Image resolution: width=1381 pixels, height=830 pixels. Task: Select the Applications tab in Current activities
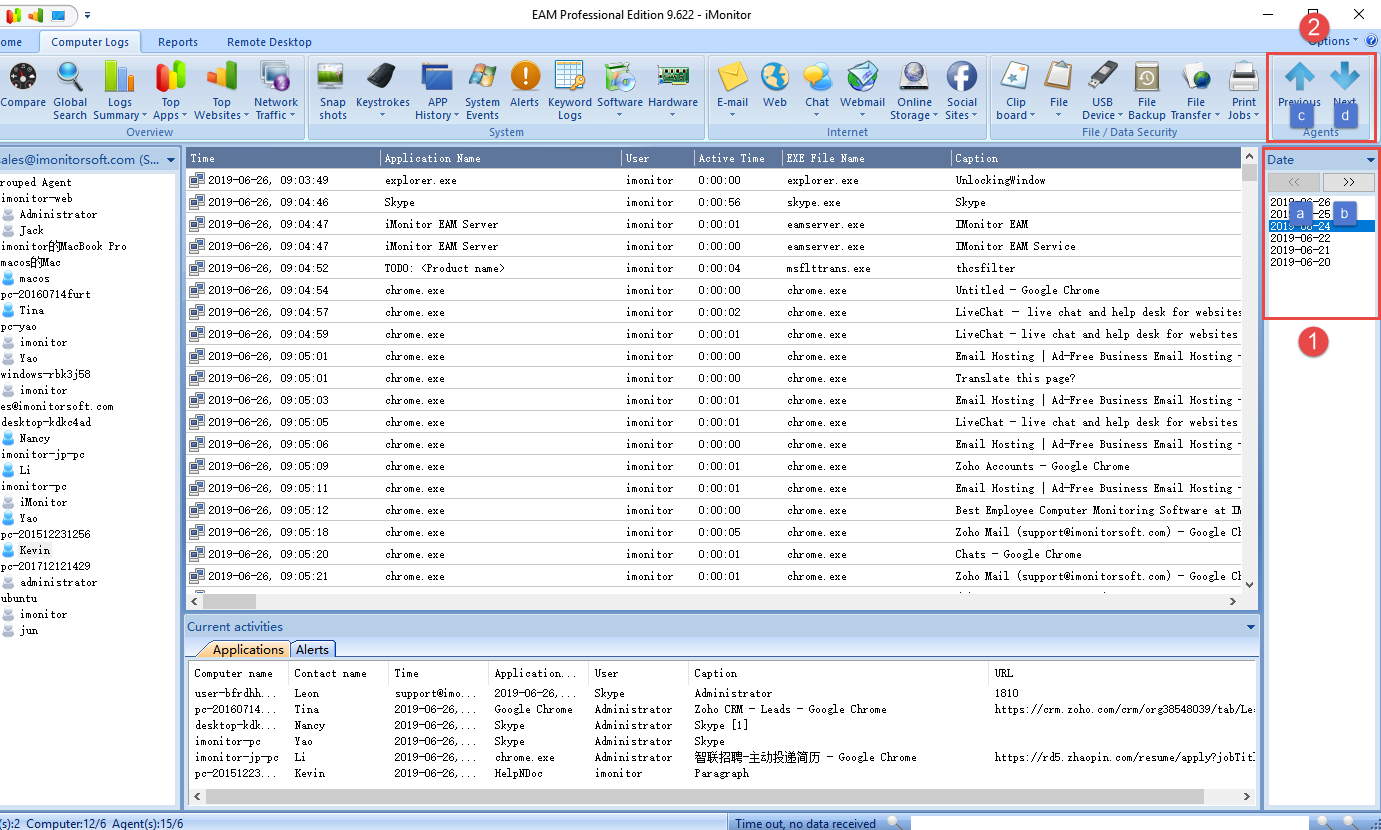click(249, 650)
